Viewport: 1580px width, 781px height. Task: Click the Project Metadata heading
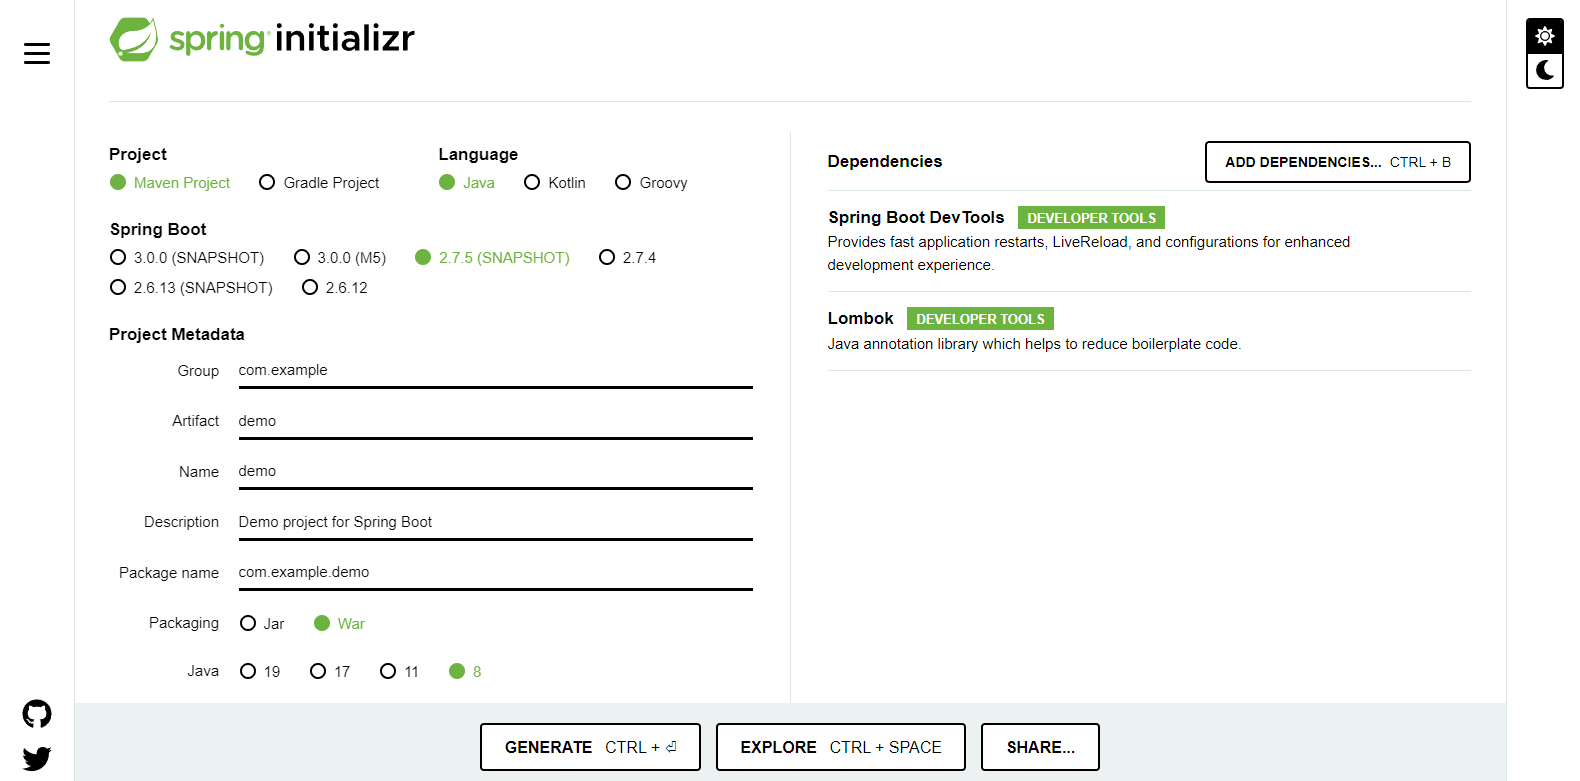[x=177, y=334]
